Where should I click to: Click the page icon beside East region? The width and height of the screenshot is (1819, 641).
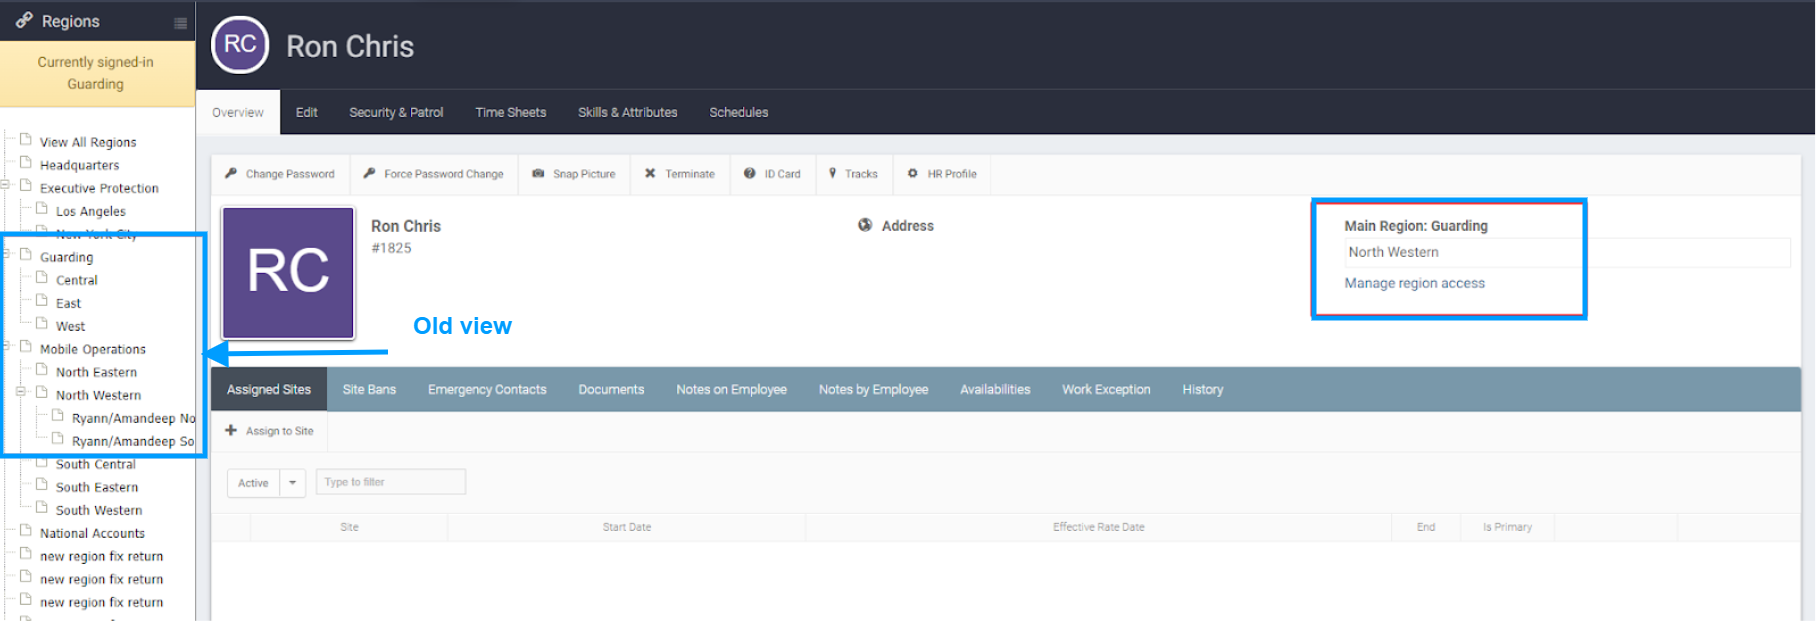pos(42,301)
